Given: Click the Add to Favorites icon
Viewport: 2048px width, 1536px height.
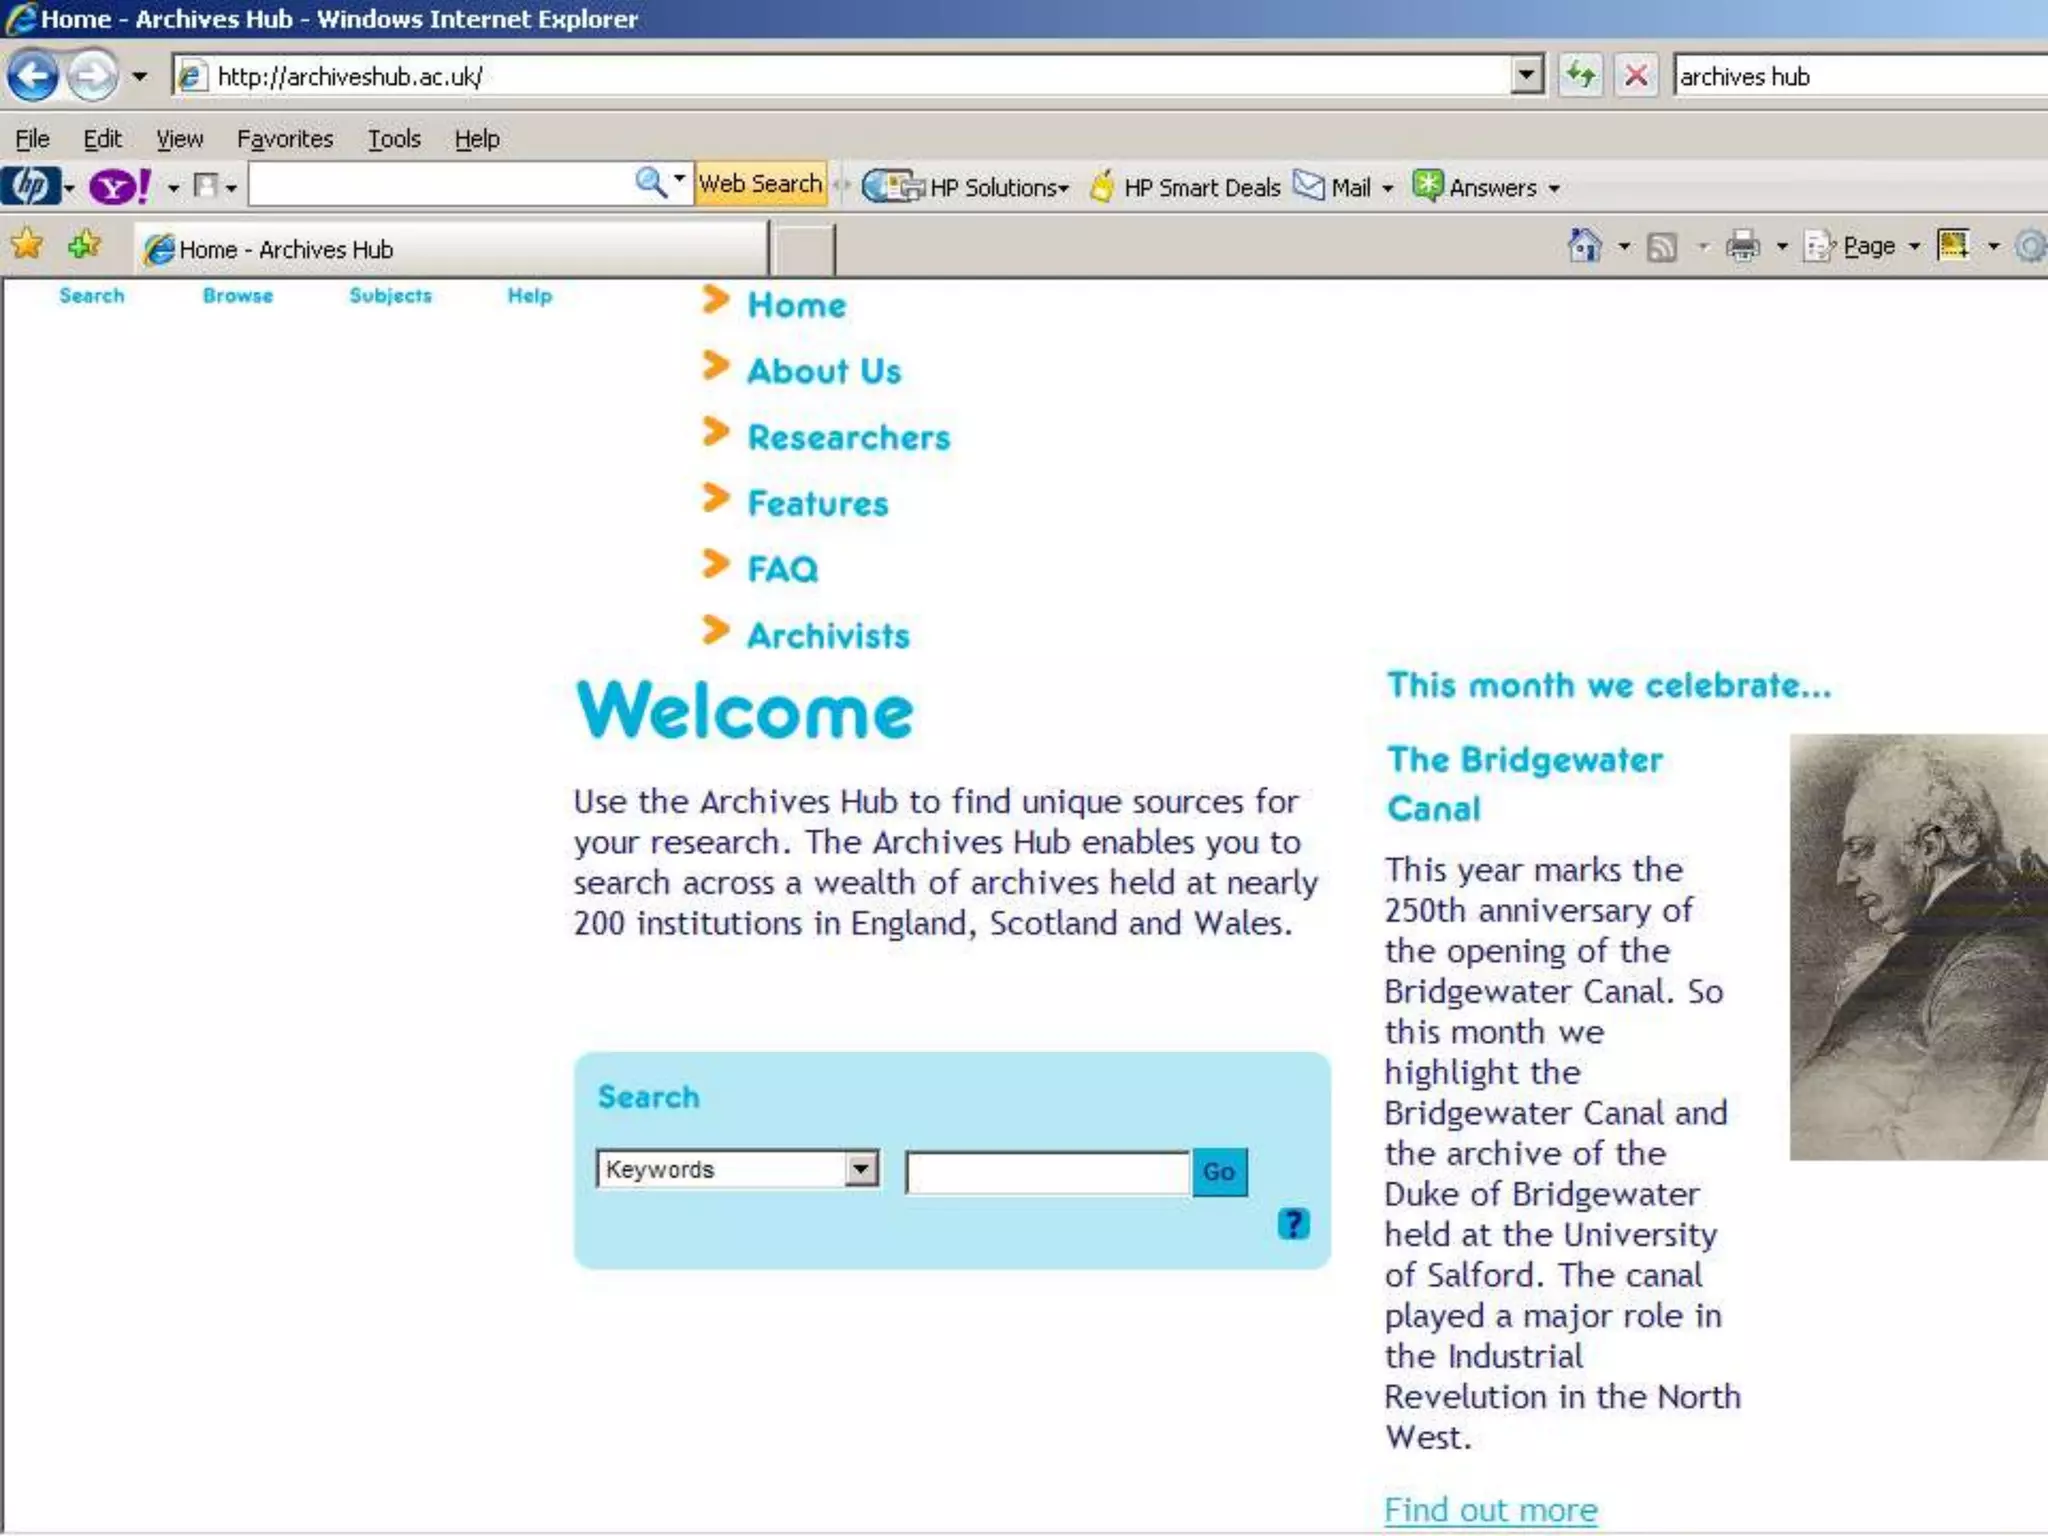Looking at the screenshot, I should [x=84, y=245].
